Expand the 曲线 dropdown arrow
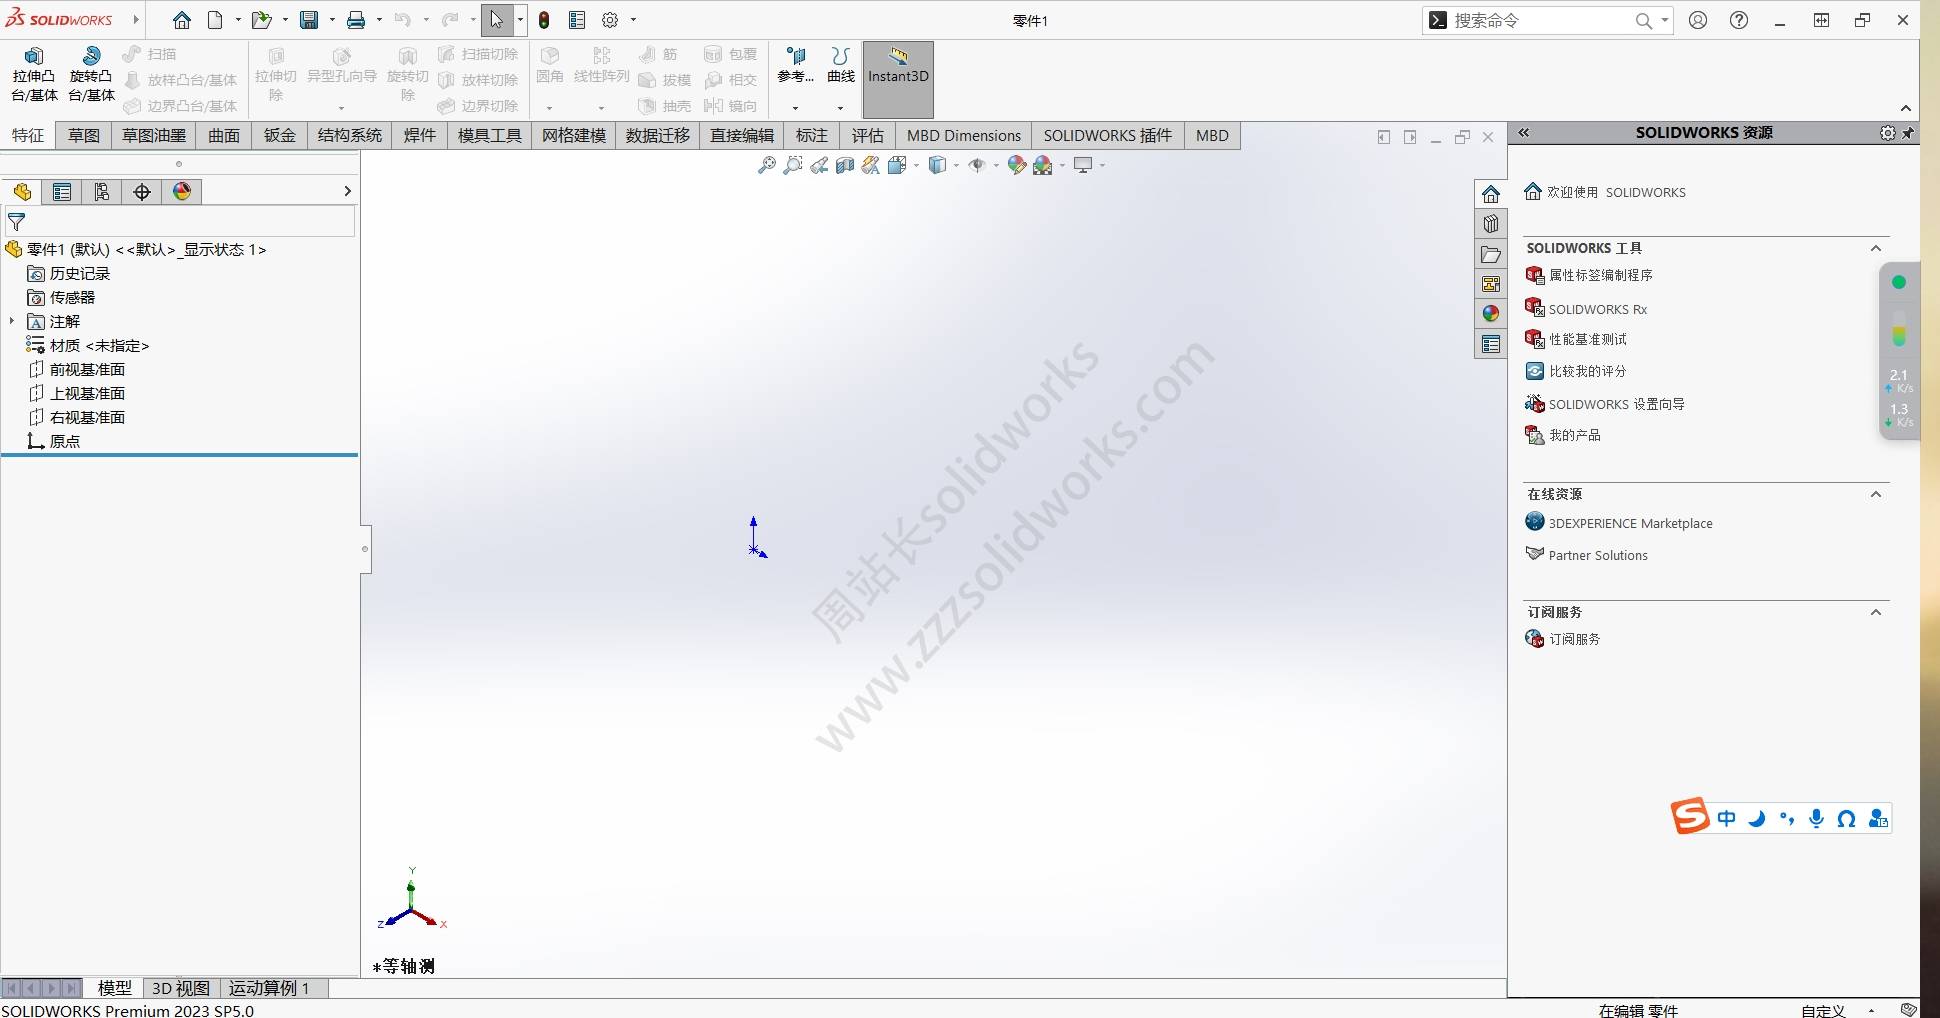Screen dimensions: 1940x1018 [840, 107]
